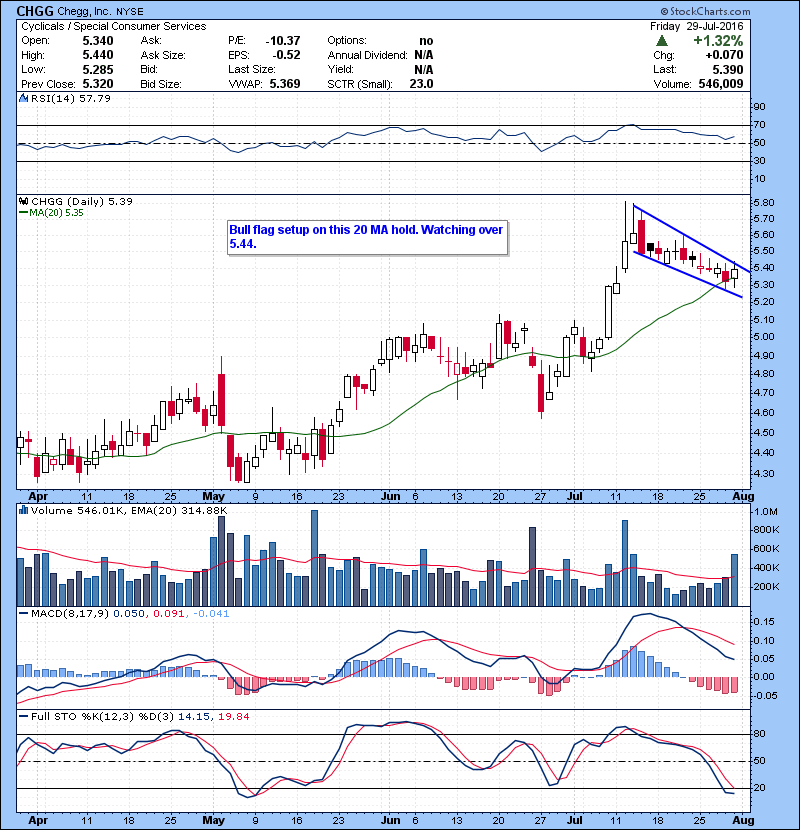Click the Volume value 546,009
Image resolution: width=800 pixels, height=830 pixels.
coord(721,84)
